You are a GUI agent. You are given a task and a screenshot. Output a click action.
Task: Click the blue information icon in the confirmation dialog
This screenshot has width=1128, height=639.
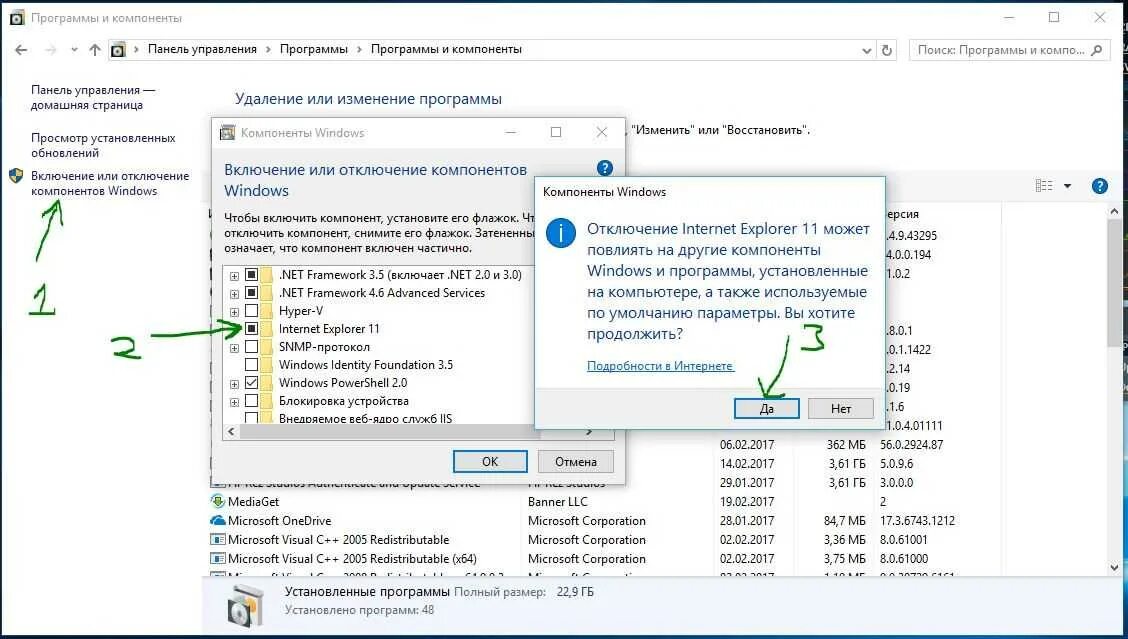[560, 234]
